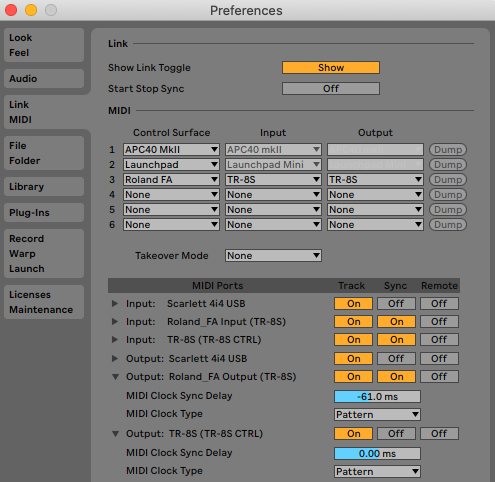Screen dimensions: 495x482
Task: Open the Look Feel preferences tab
Action: (x=44, y=45)
